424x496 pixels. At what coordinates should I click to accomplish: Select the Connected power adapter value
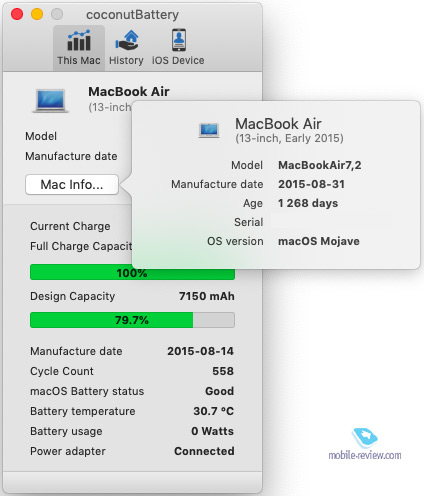(x=204, y=451)
